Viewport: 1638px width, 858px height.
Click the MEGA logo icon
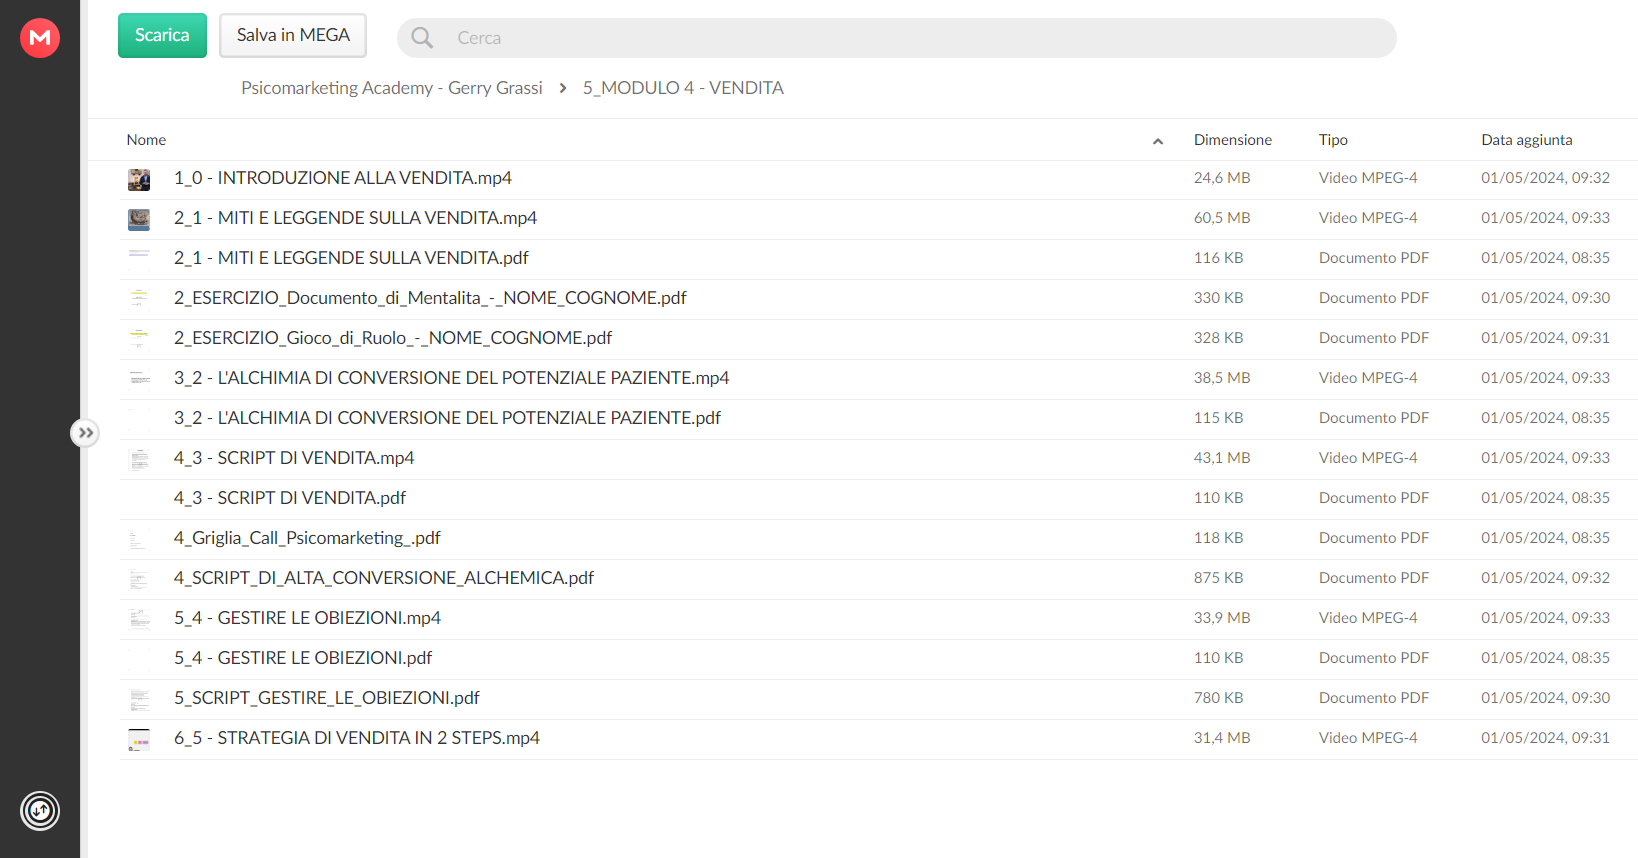[x=40, y=38]
